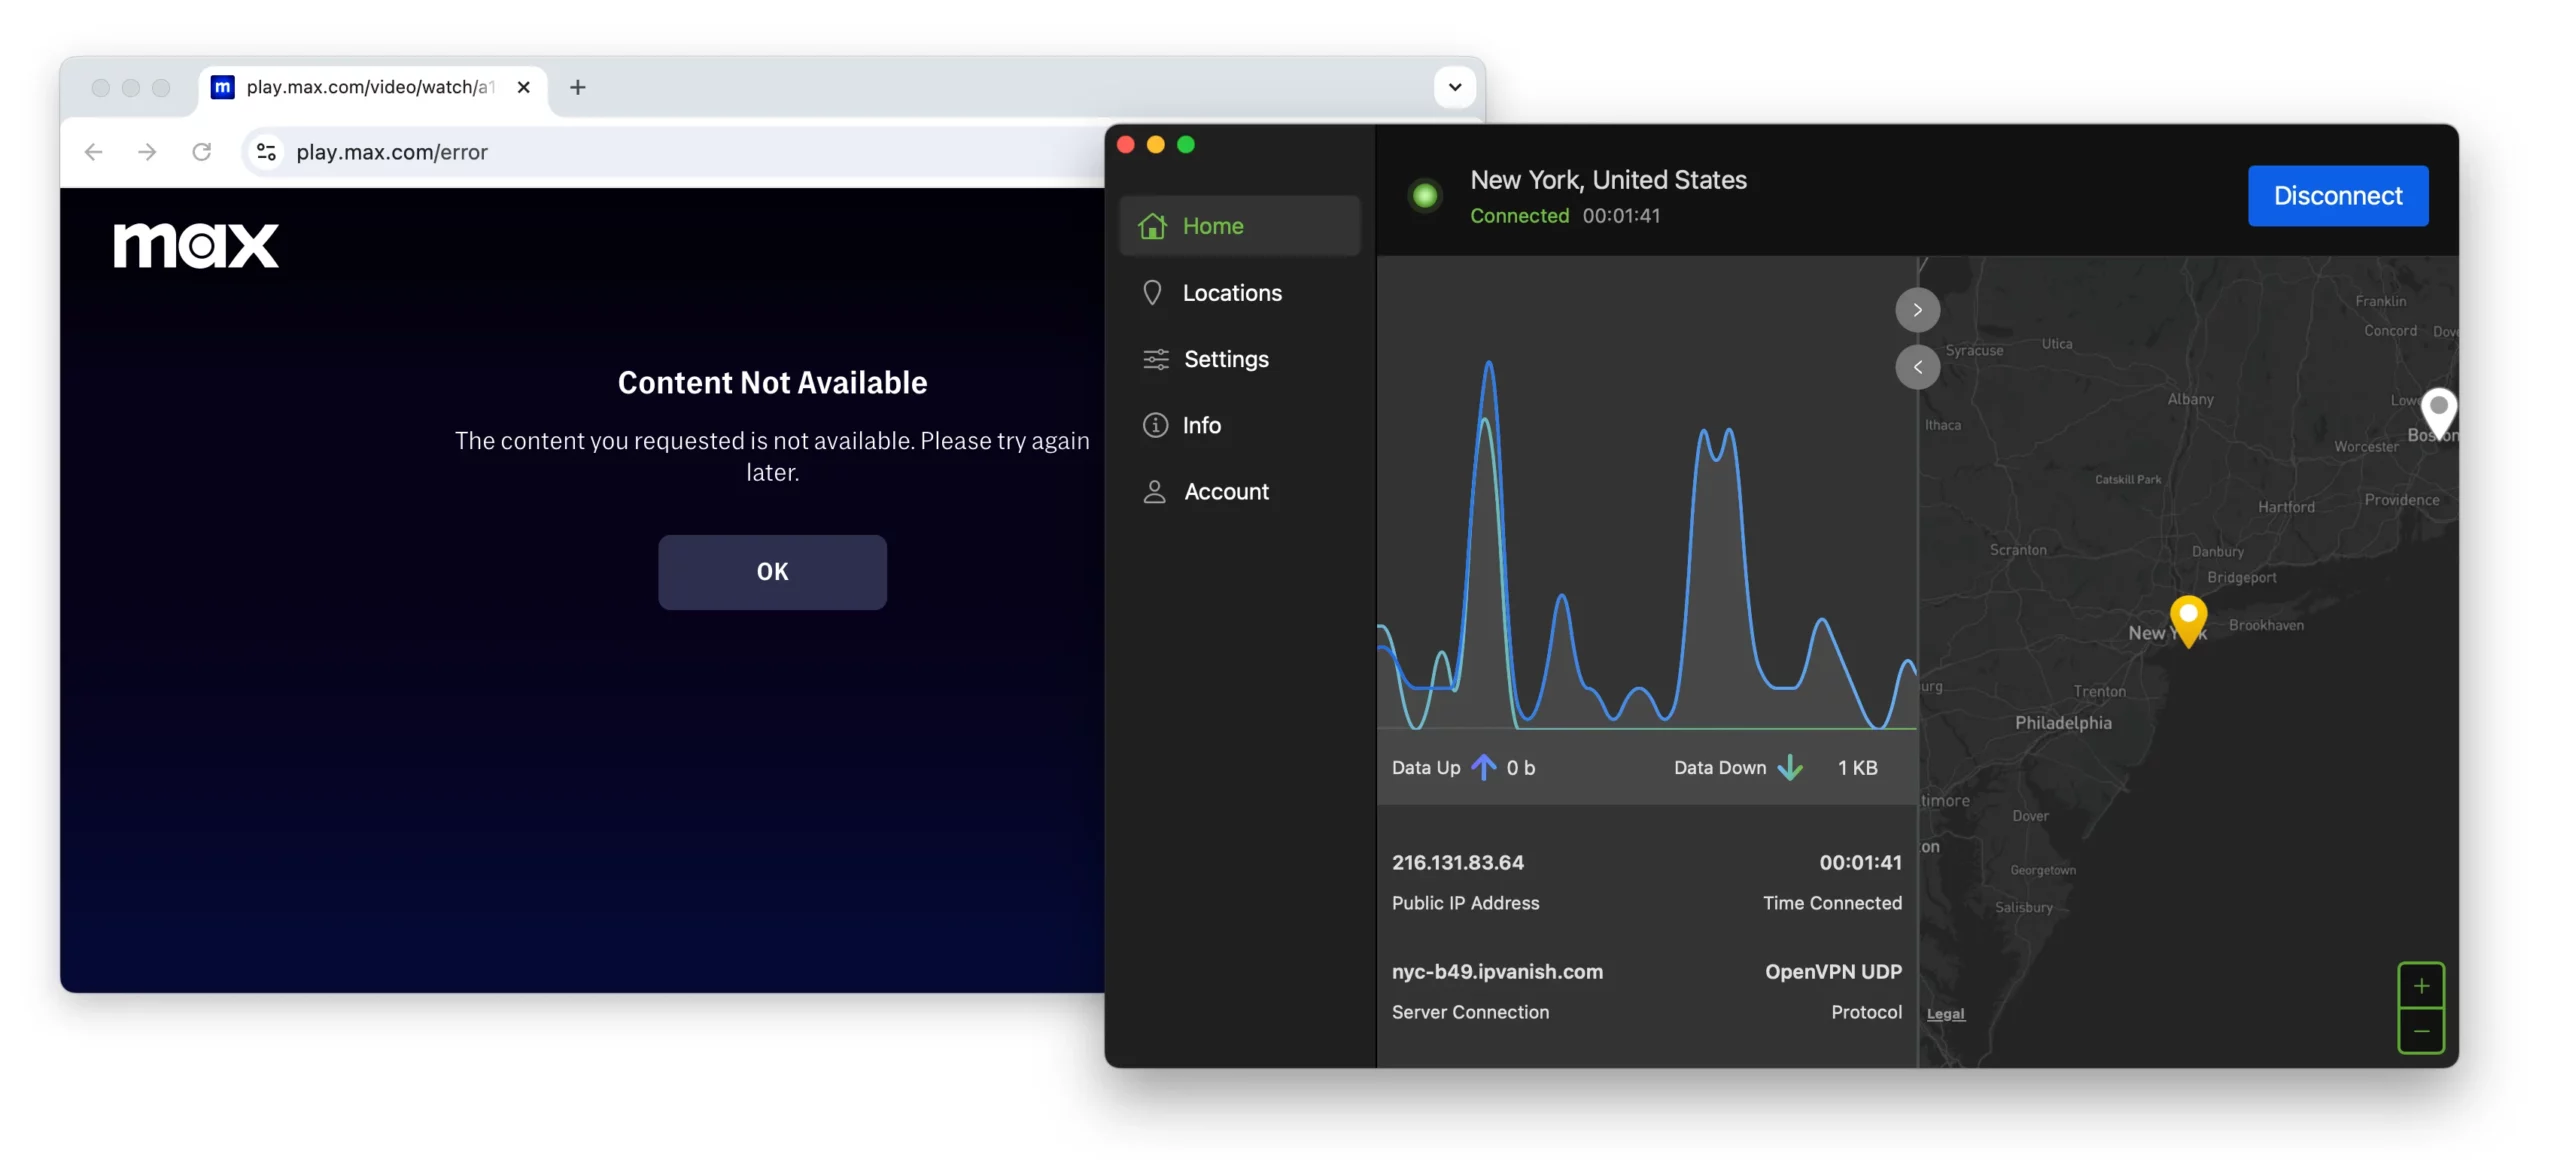The width and height of the screenshot is (2560, 1160).
Task: Select the play.max.com browser tab
Action: tap(371, 88)
